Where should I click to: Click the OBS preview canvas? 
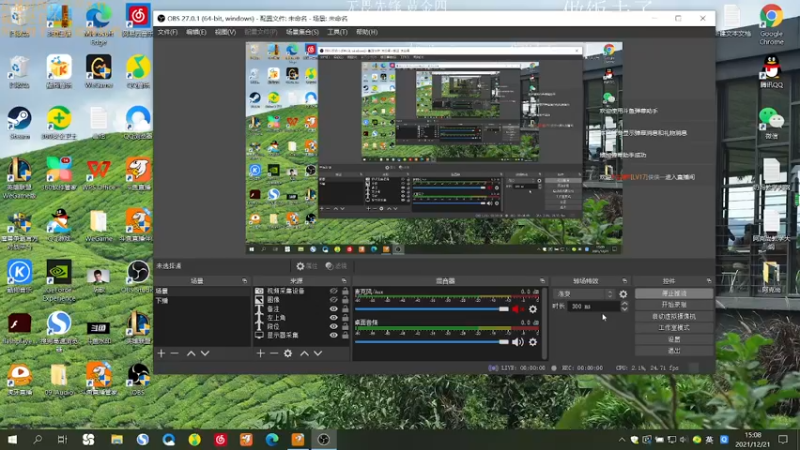434,148
